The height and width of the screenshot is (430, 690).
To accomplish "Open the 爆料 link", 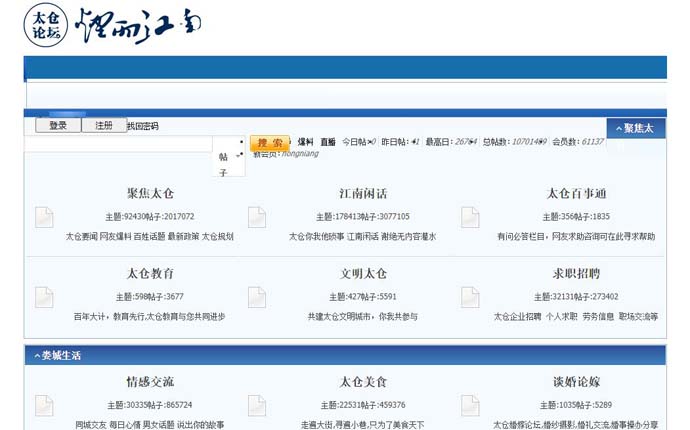I will pos(305,142).
